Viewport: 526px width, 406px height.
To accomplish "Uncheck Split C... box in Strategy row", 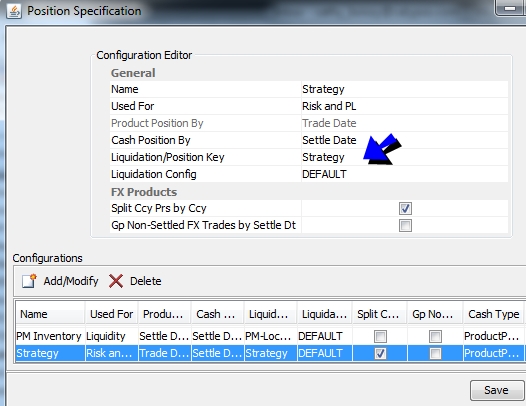I will [x=380, y=353].
